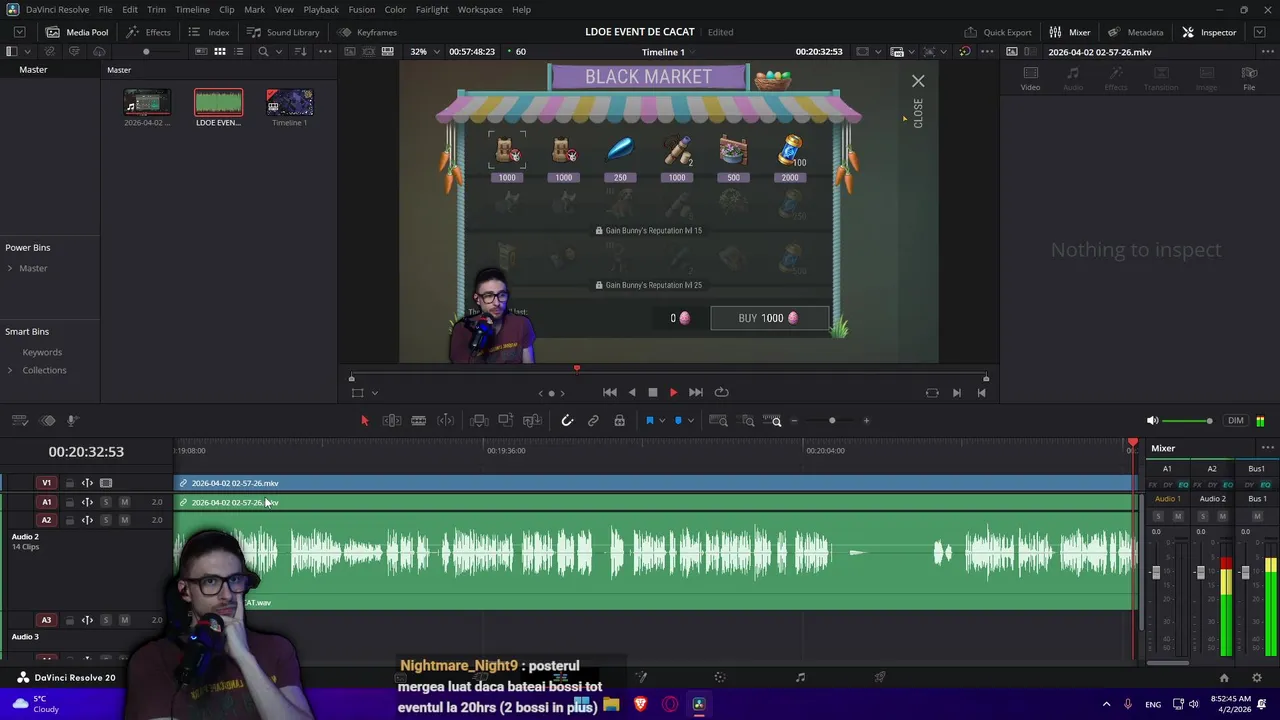The height and width of the screenshot is (720, 1280).
Task: Expand the Master bin under Power Bins
Action: (x=10, y=268)
